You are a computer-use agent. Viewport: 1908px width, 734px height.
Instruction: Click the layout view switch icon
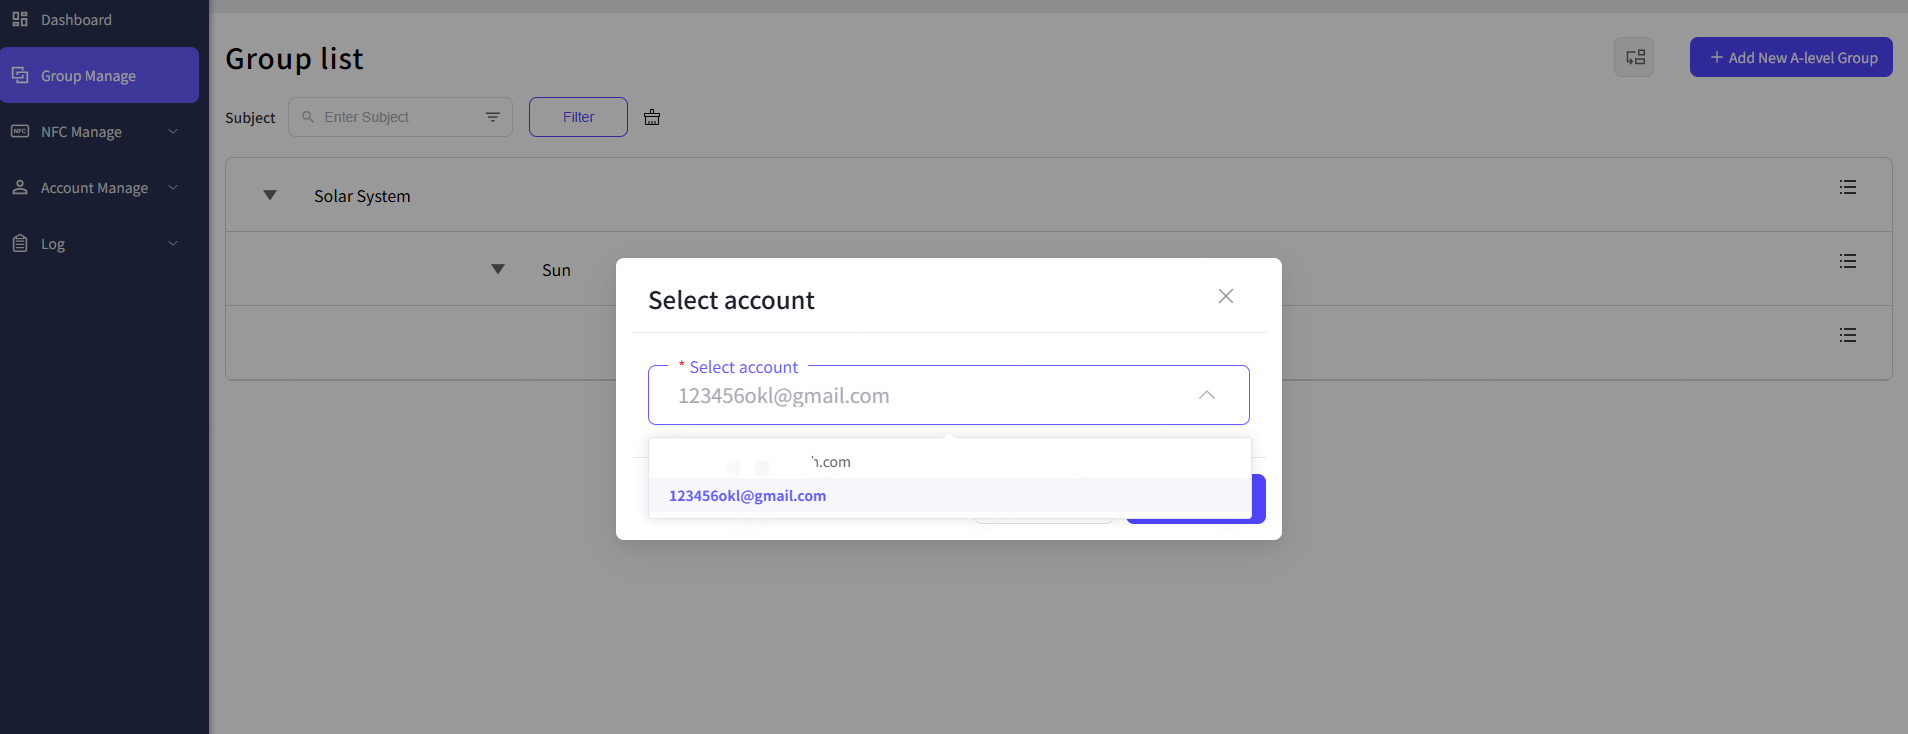pyautogui.click(x=1634, y=57)
